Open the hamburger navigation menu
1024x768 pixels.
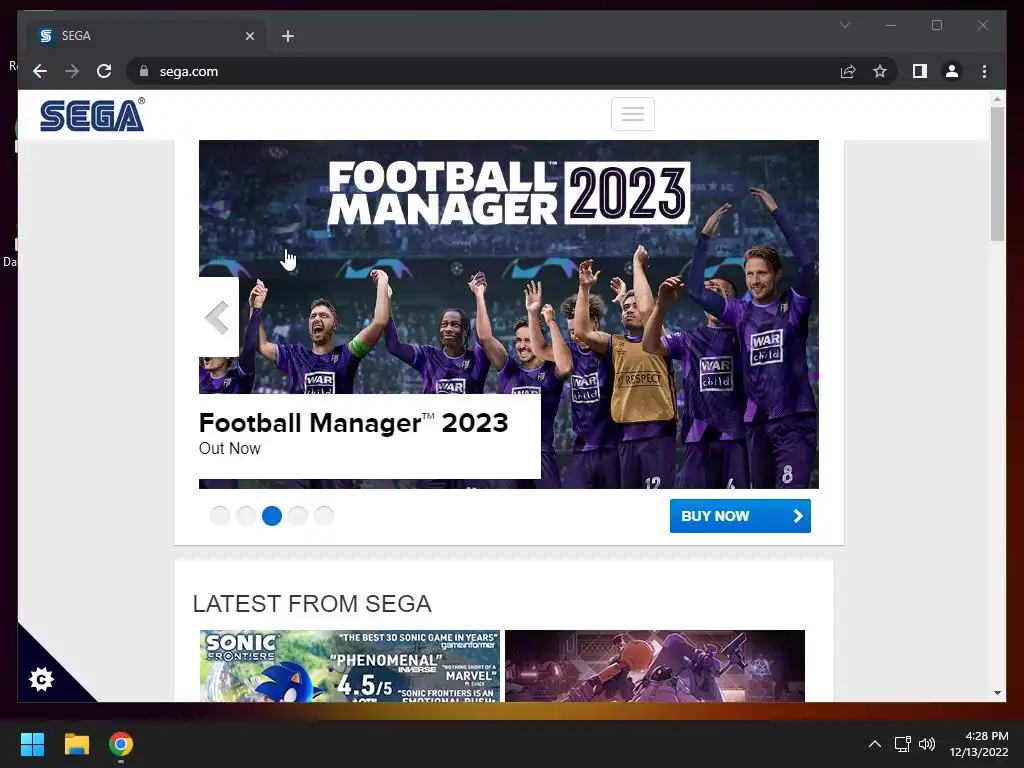click(x=632, y=114)
